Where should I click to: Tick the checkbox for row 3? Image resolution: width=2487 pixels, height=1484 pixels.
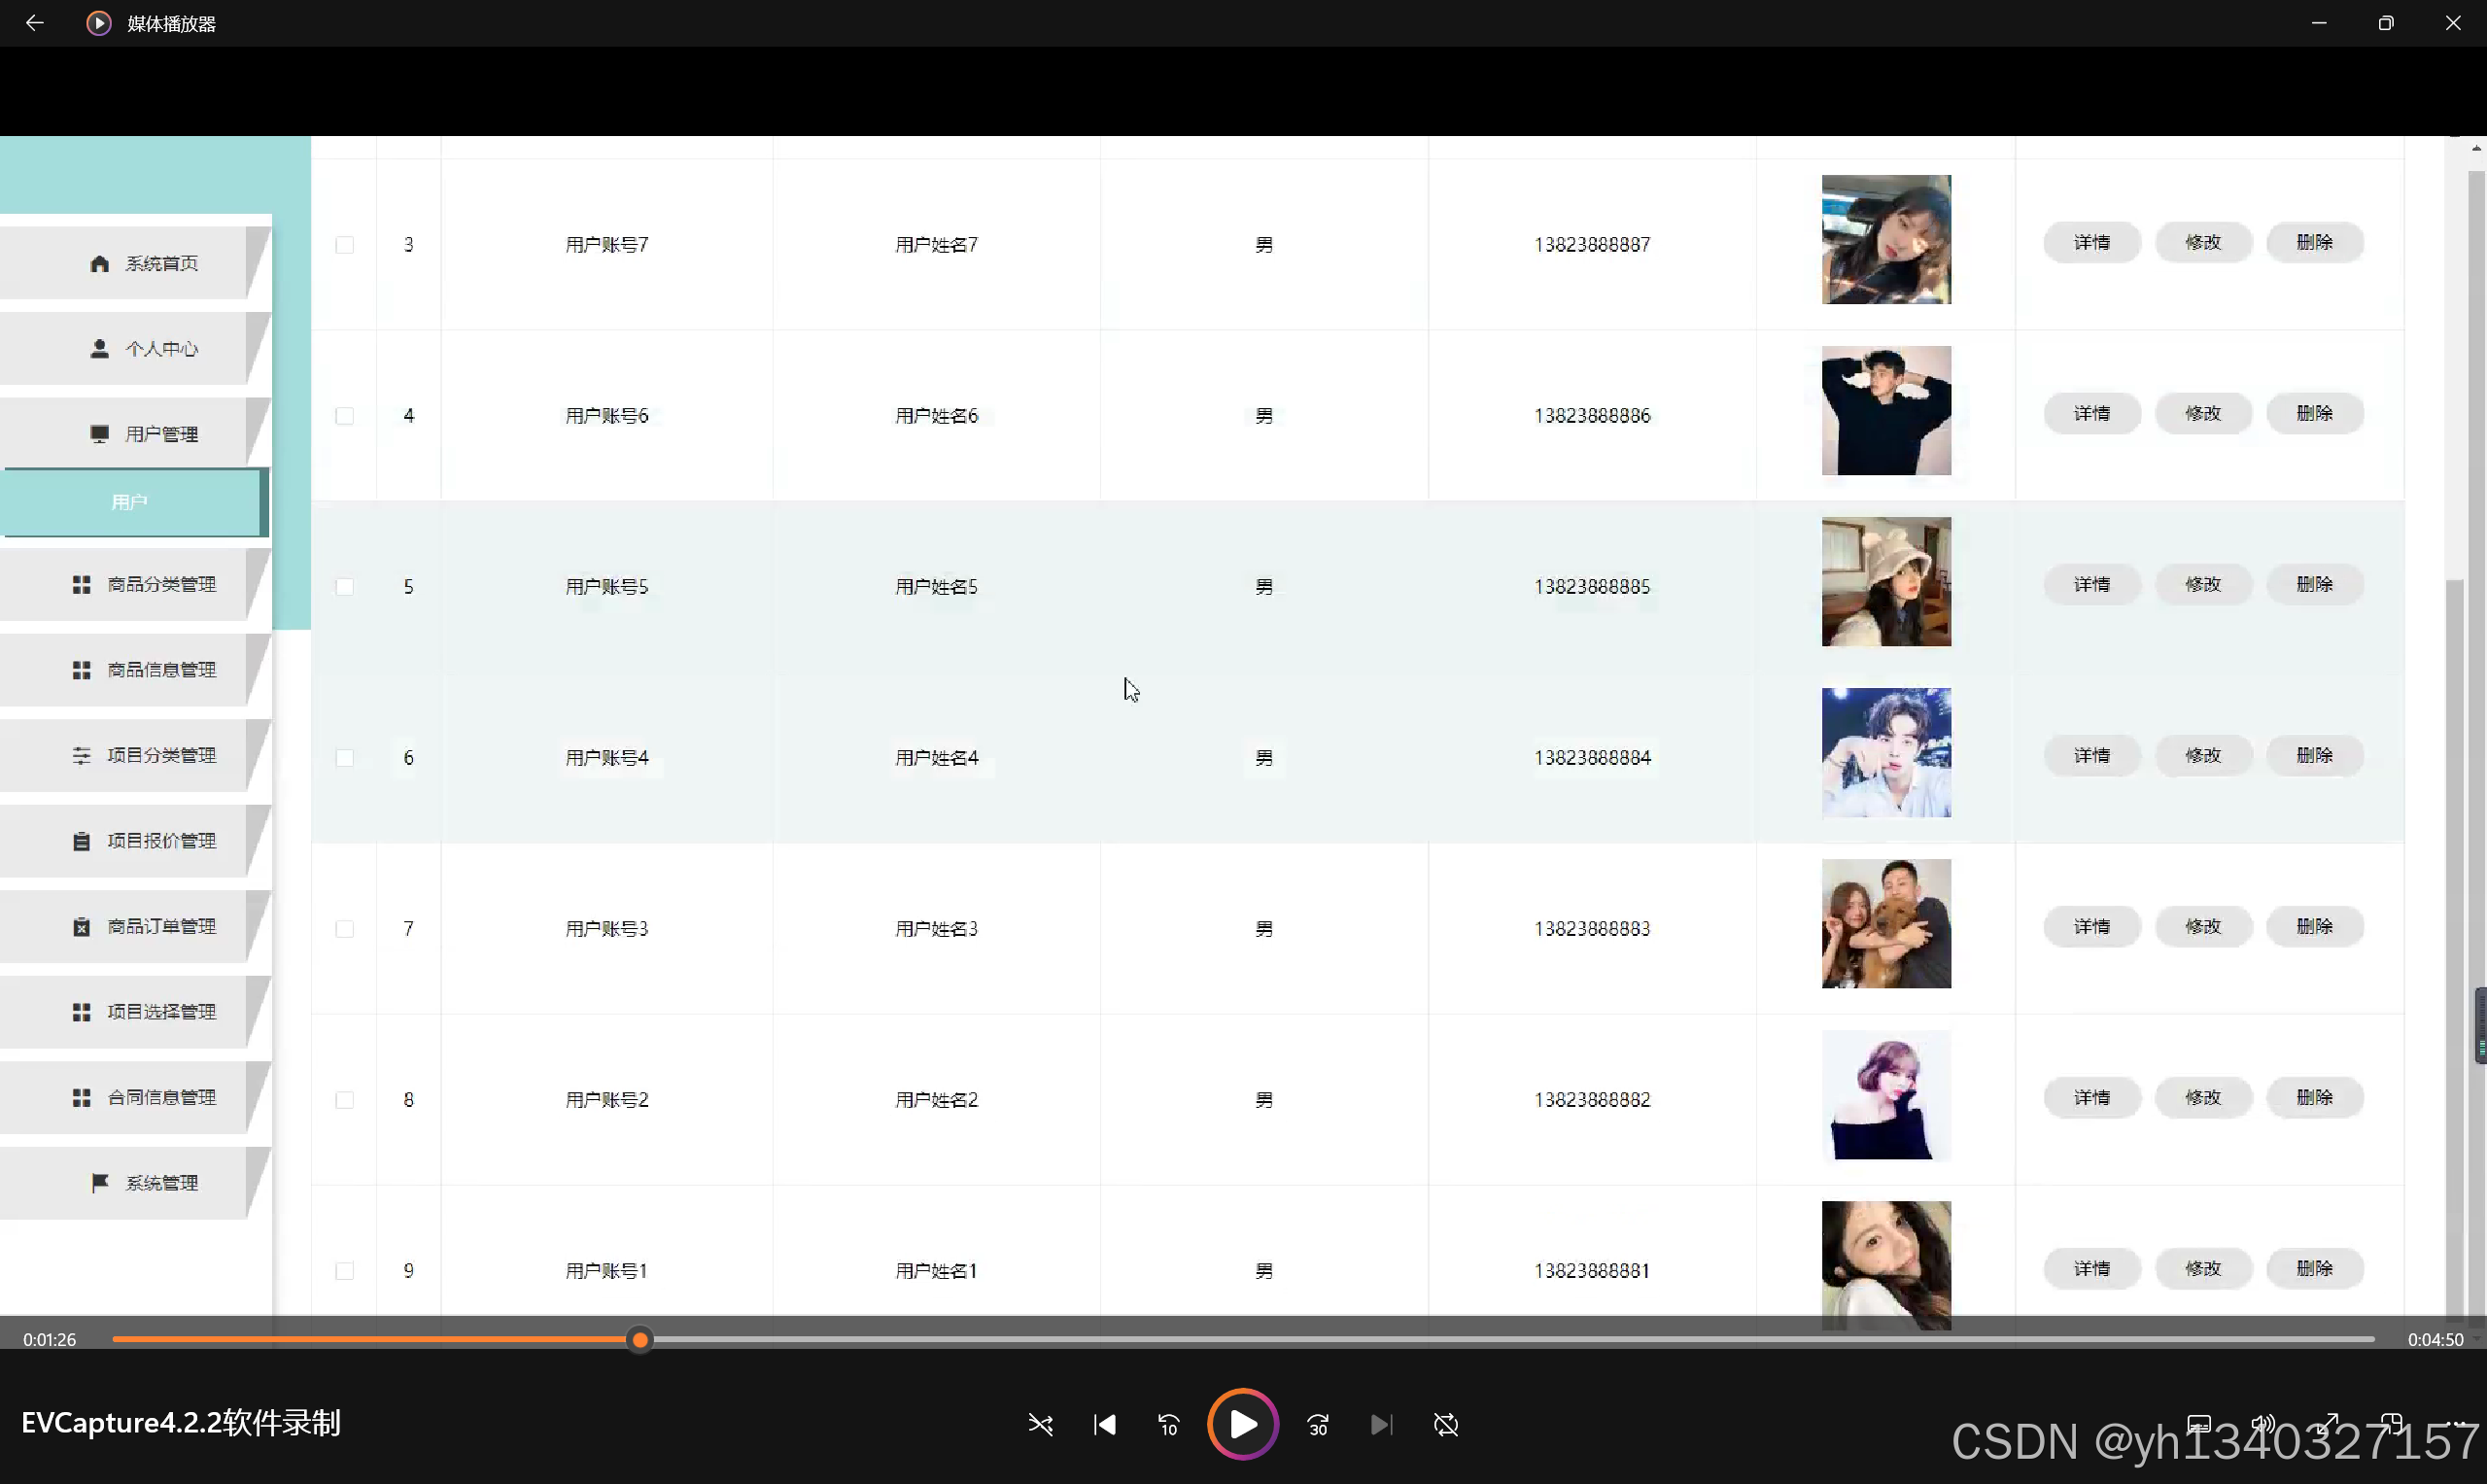[344, 245]
